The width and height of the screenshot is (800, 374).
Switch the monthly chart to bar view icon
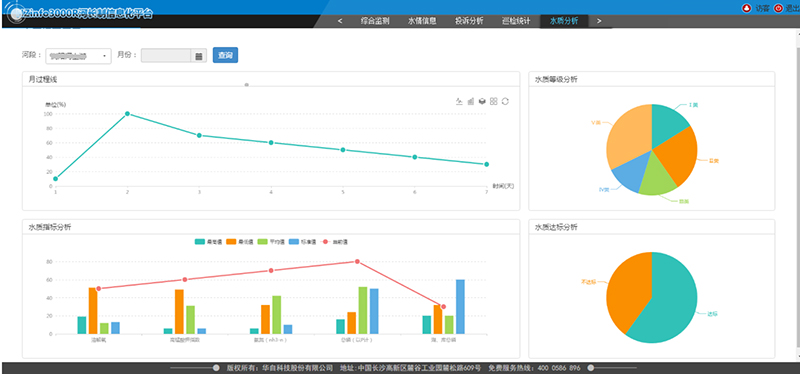tap(471, 101)
